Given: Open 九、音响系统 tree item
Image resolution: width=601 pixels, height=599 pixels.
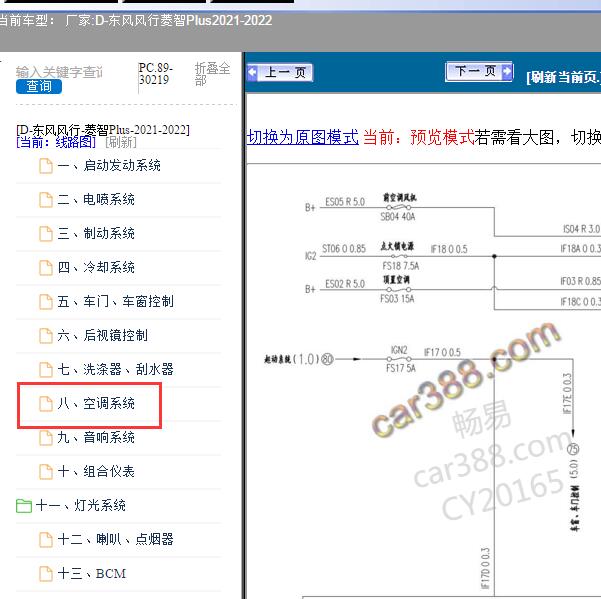Looking at the screenshot, I should tap(96, 437).
